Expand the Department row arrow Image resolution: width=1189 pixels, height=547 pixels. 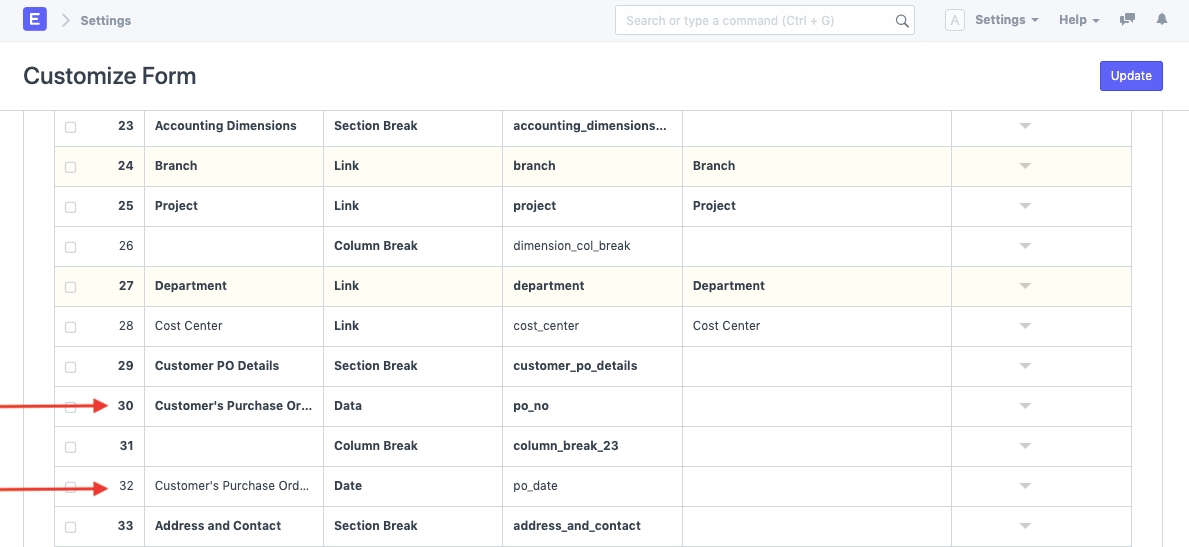[1024, 286]
